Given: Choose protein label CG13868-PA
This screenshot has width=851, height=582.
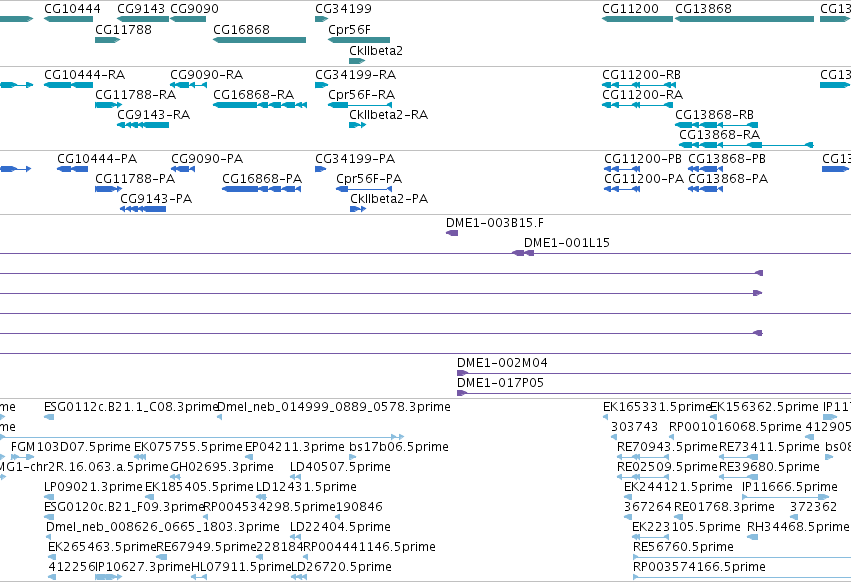Looking at the screenshot, I should point(728,179).
